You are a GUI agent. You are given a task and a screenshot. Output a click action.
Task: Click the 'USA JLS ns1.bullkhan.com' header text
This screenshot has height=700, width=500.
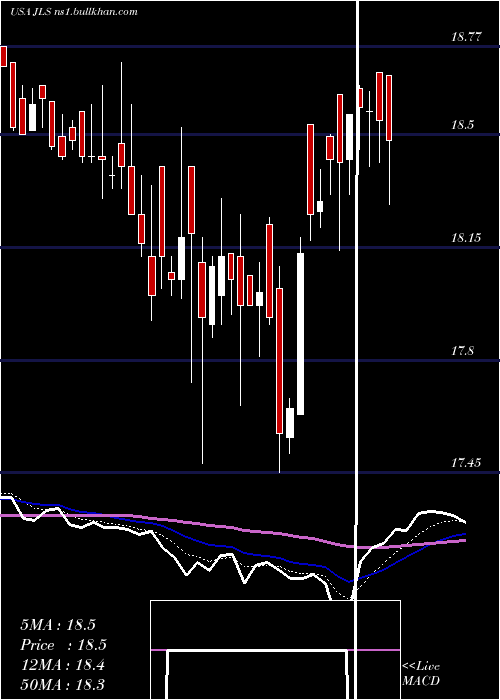pyautogui.click(x=73, y=12)
